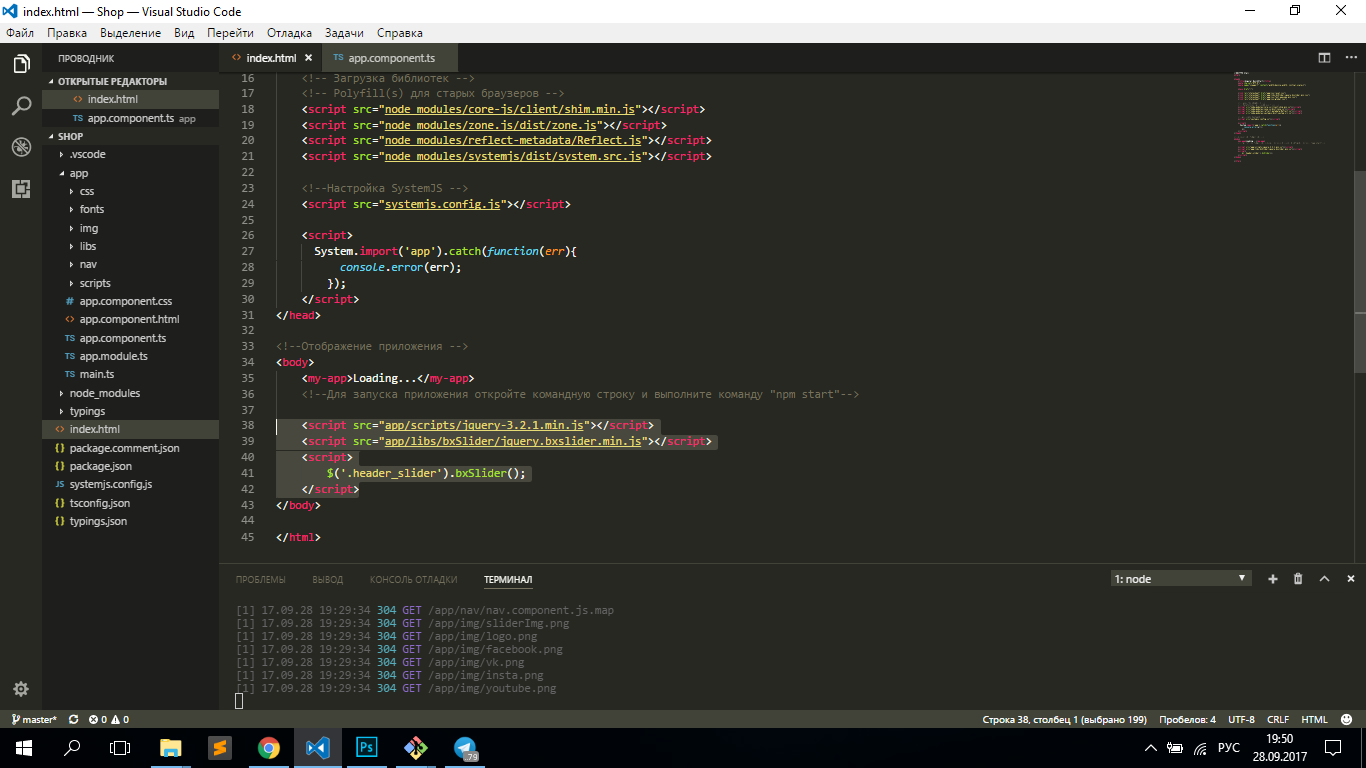Open systemjs.config.js in file tree
1366x768 pixels.
tap(111, 484)
